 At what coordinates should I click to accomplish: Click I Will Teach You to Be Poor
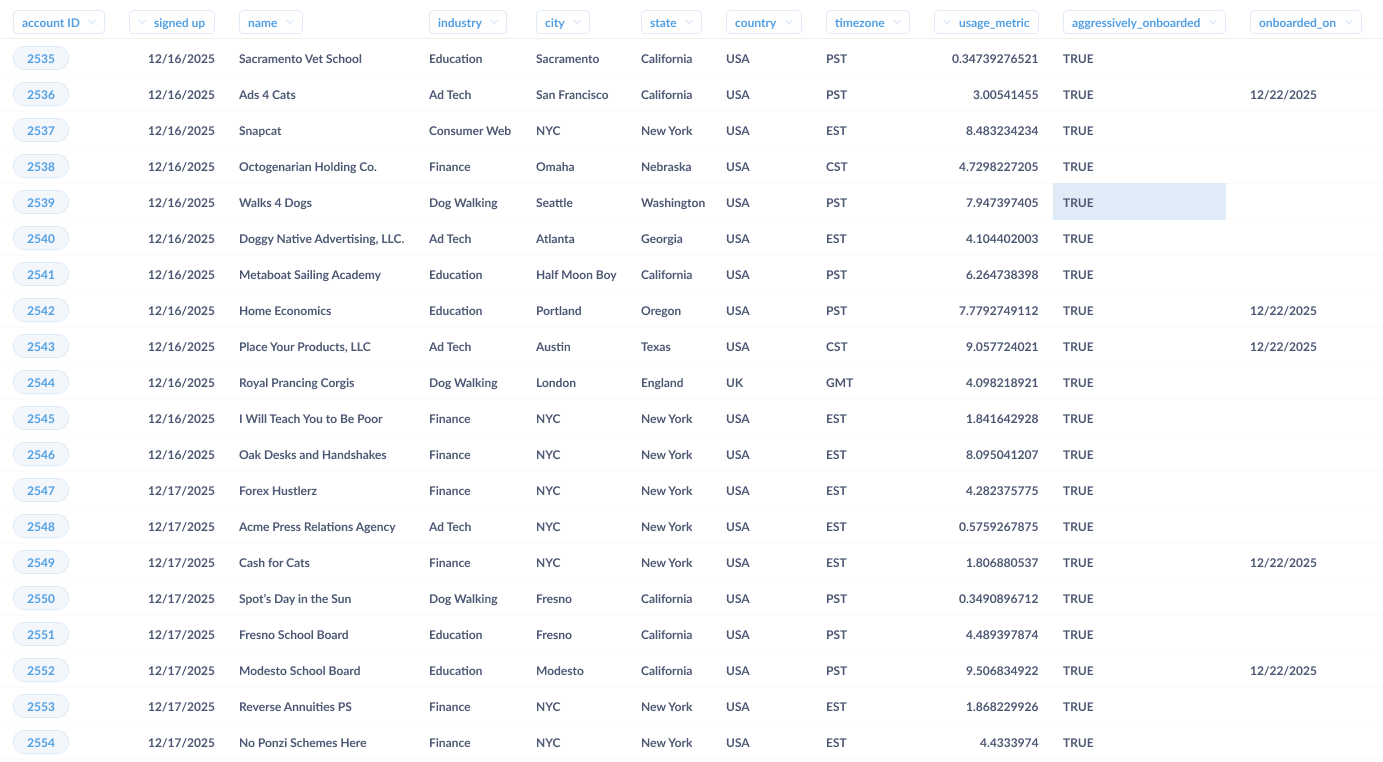click(311, 419)
